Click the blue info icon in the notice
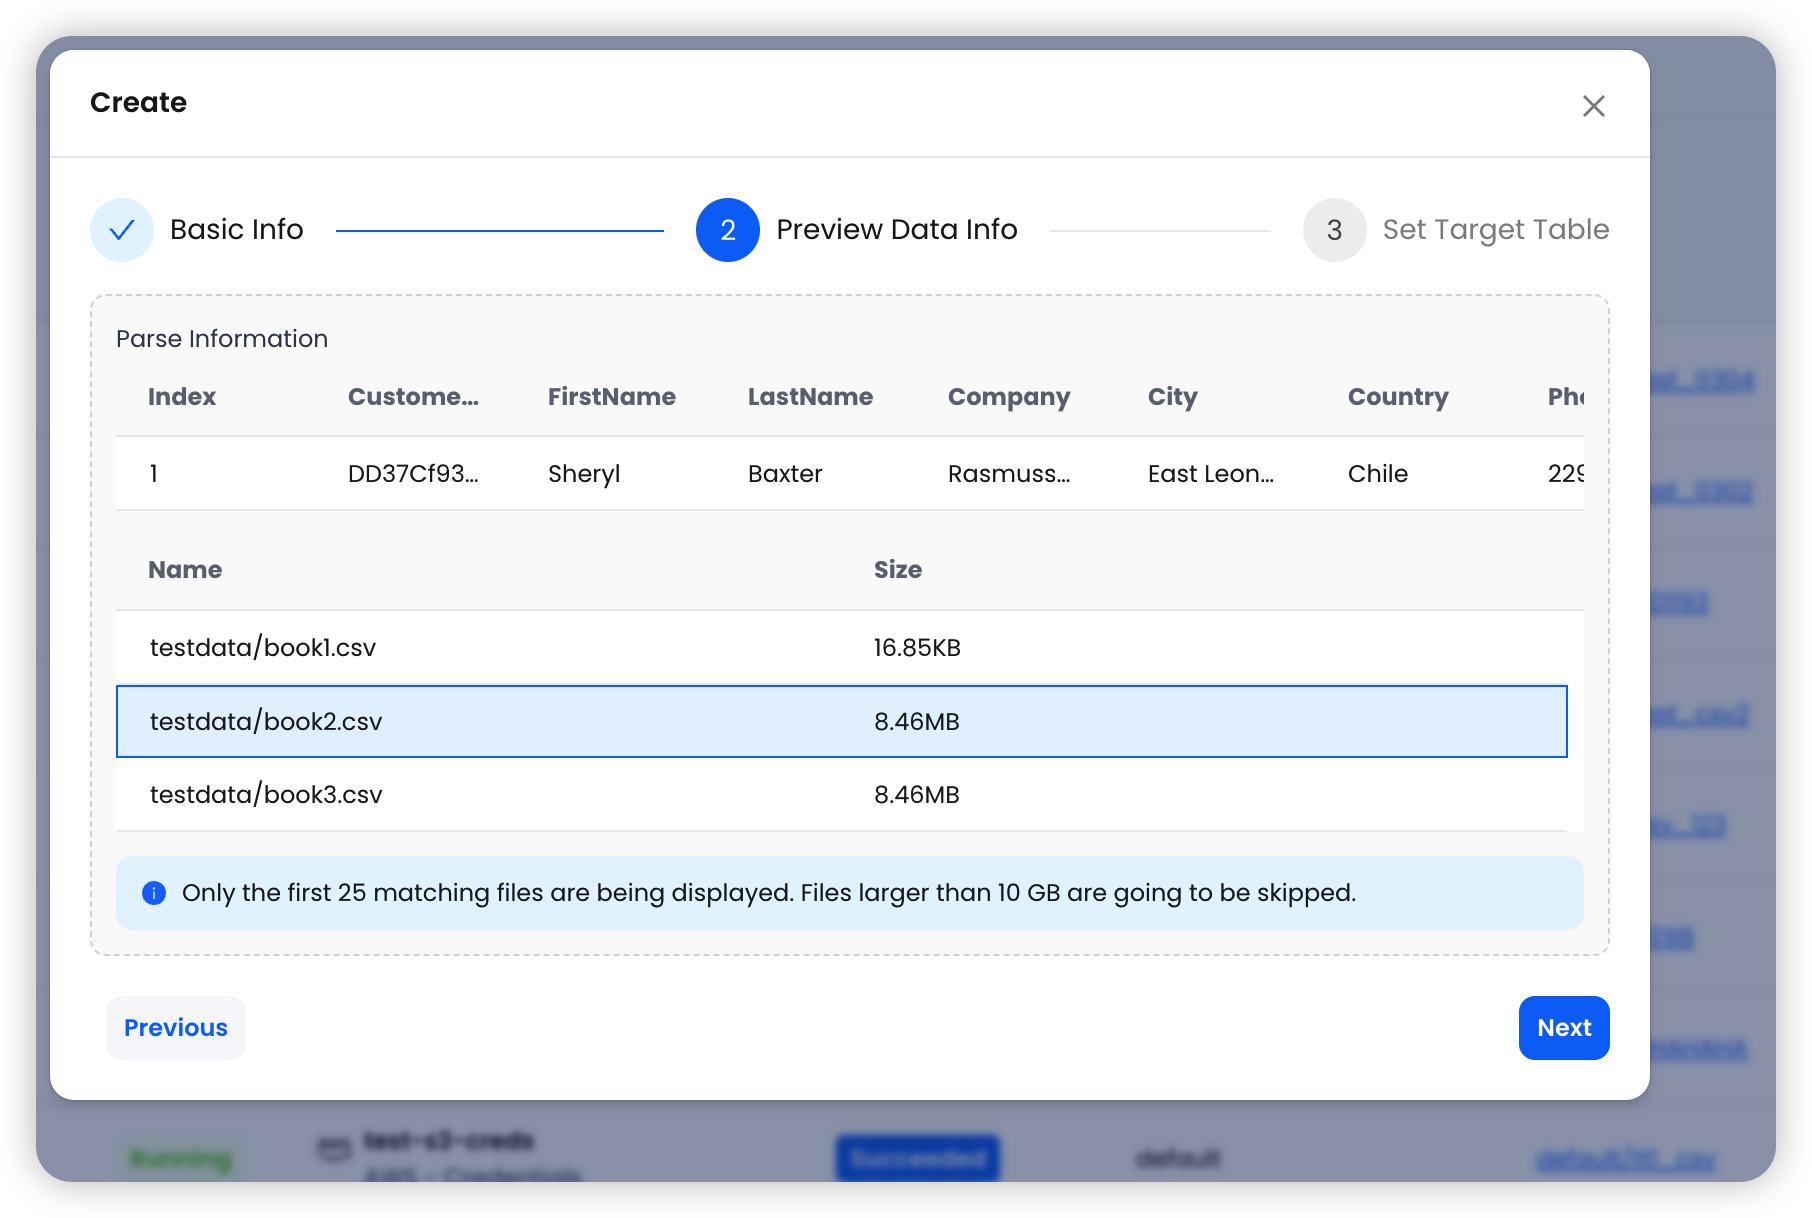 pos(154,893)
